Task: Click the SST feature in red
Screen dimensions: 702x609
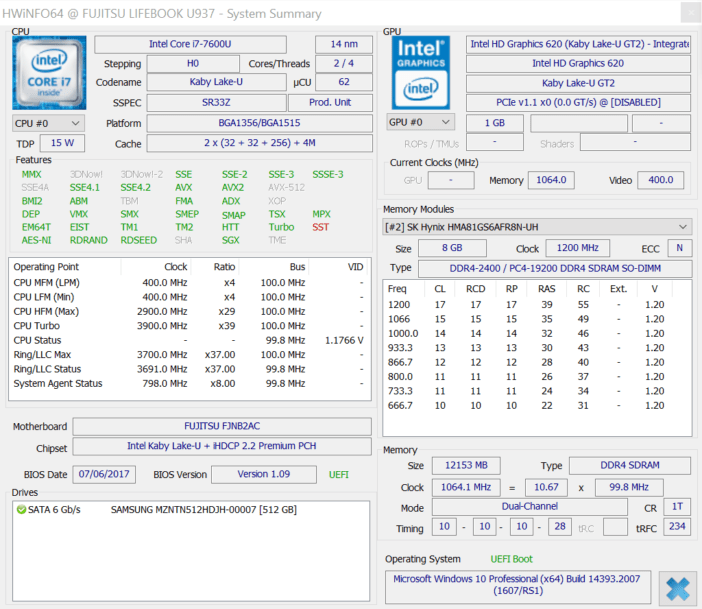Action: click(x=321, y=227)
